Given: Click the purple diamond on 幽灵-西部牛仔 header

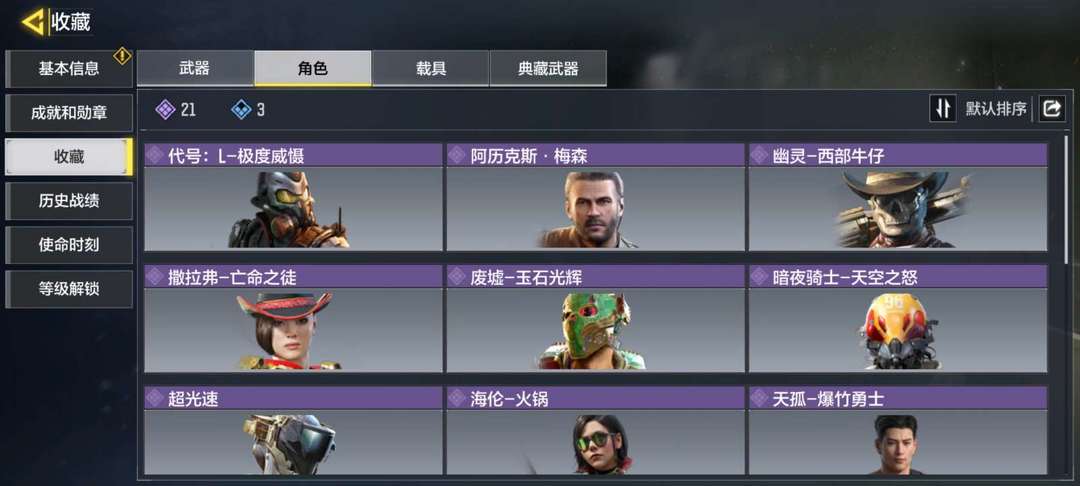Looking at the screenshot, I should [x=760, y=156].
